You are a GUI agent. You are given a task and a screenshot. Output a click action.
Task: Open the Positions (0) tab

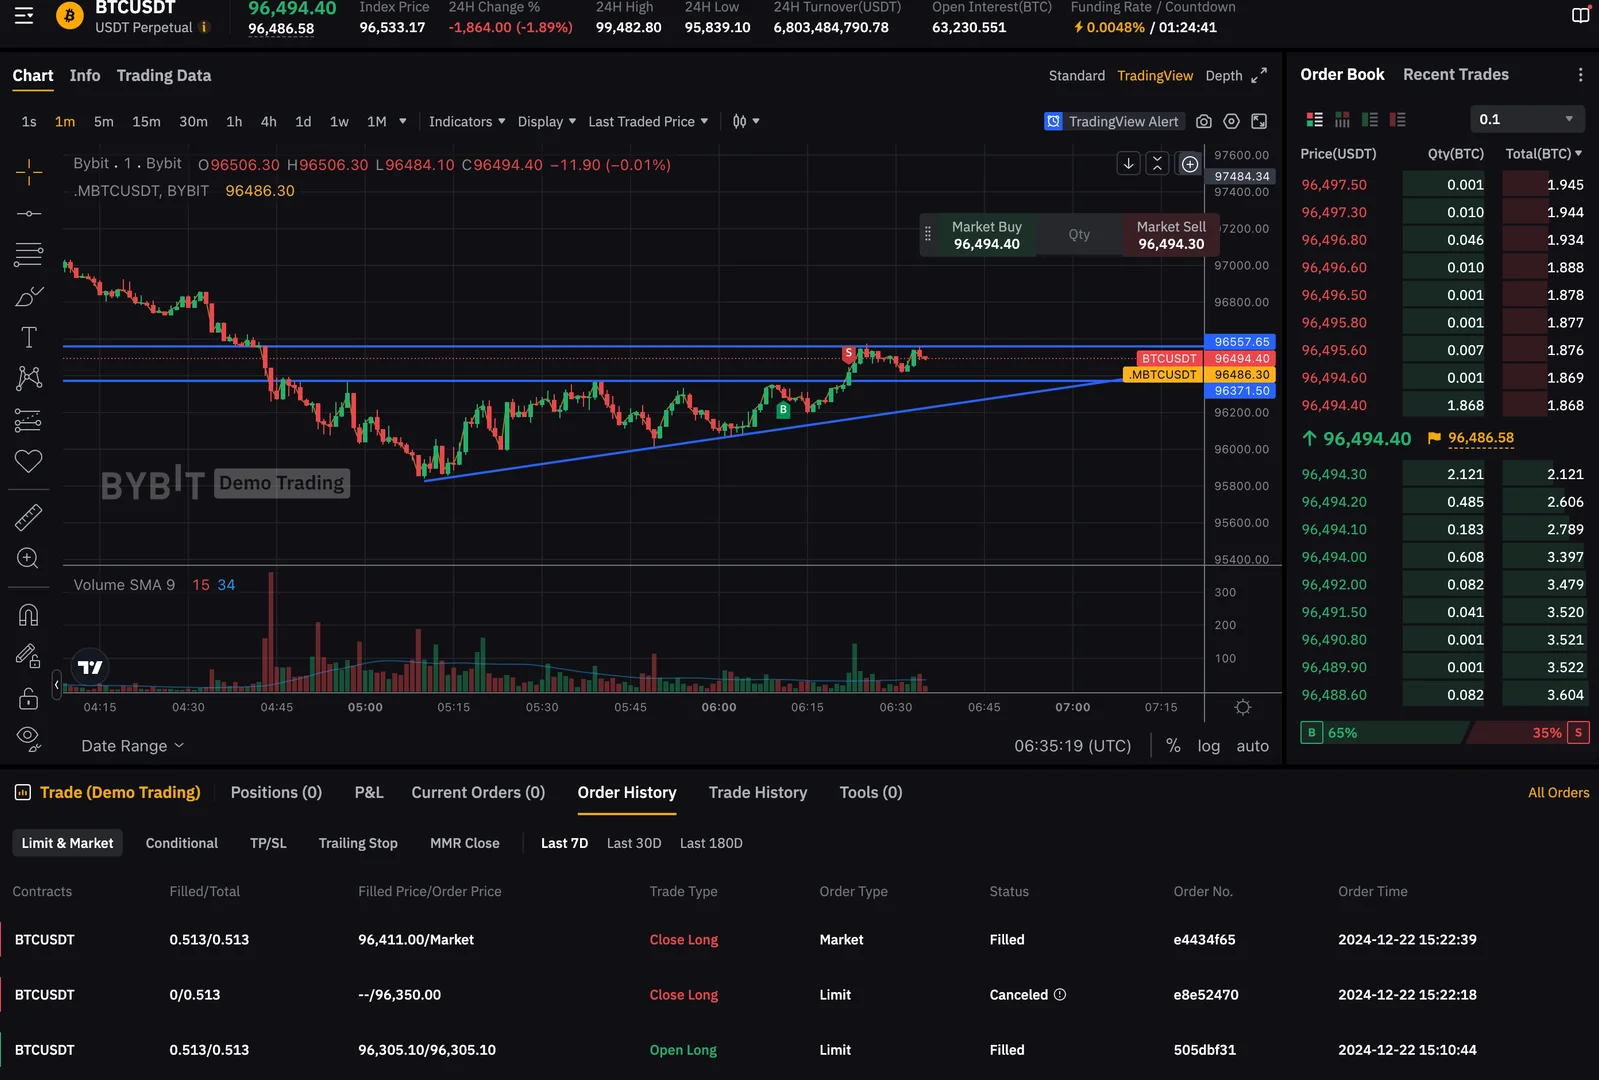click(276, 792)
